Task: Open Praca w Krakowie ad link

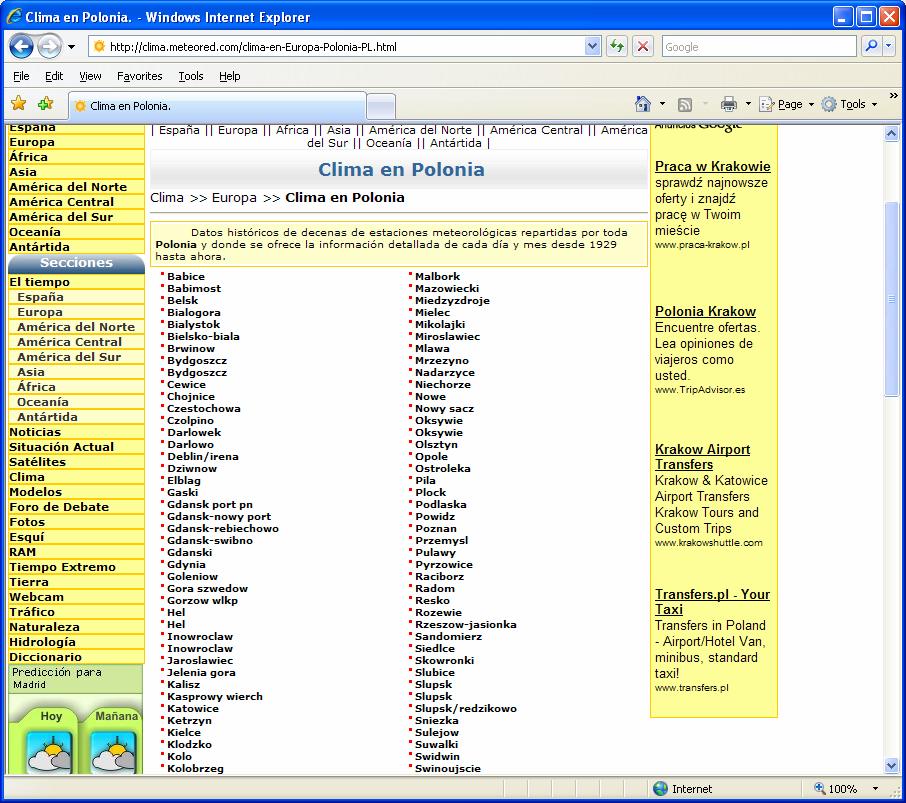Action: click(x=712, y=166)
